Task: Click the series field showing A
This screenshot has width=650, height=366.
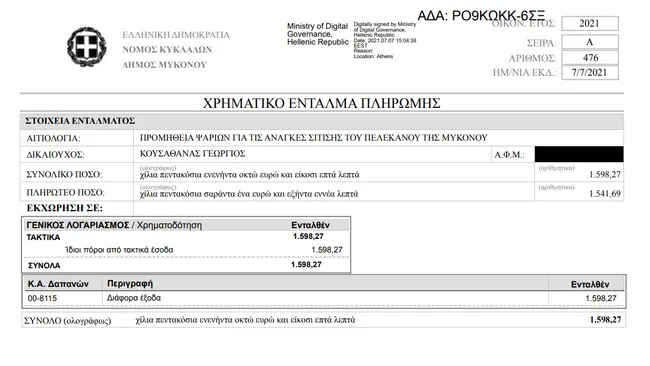Action: (590, 42)
